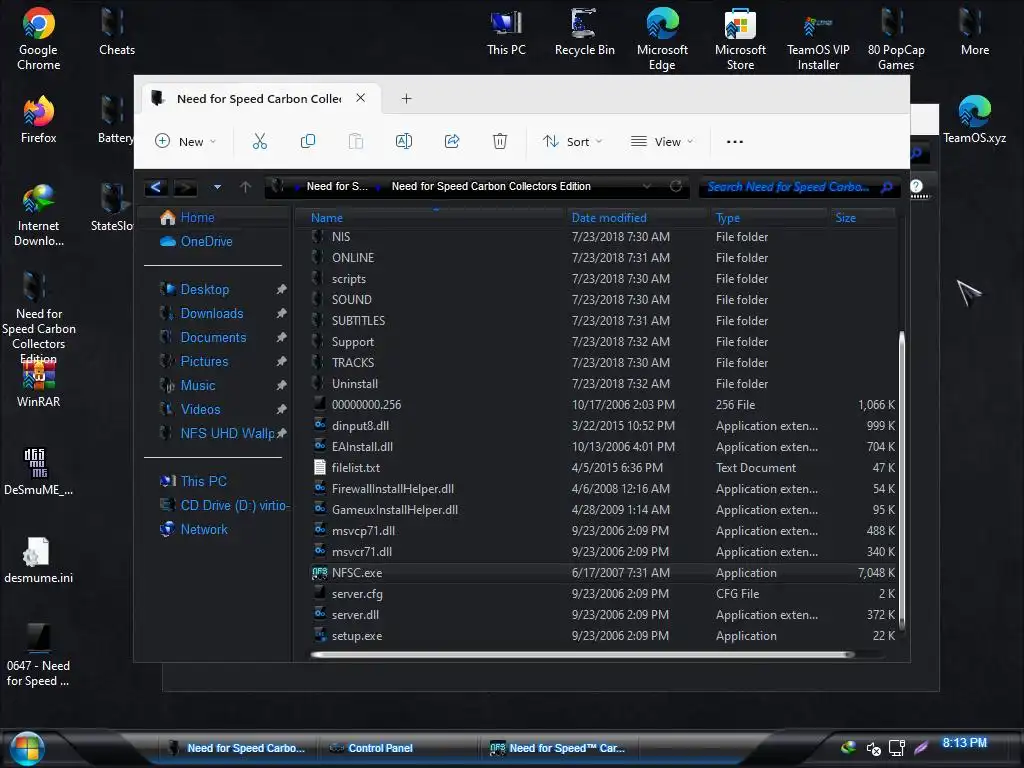Click the Windows Start orb
The width and height of the screenshot is (1024, 768).
coord(27,748)
